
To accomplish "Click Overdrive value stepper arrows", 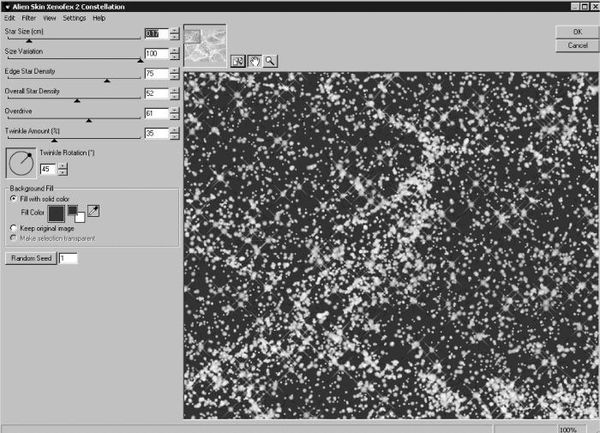I will click(175, 113).
